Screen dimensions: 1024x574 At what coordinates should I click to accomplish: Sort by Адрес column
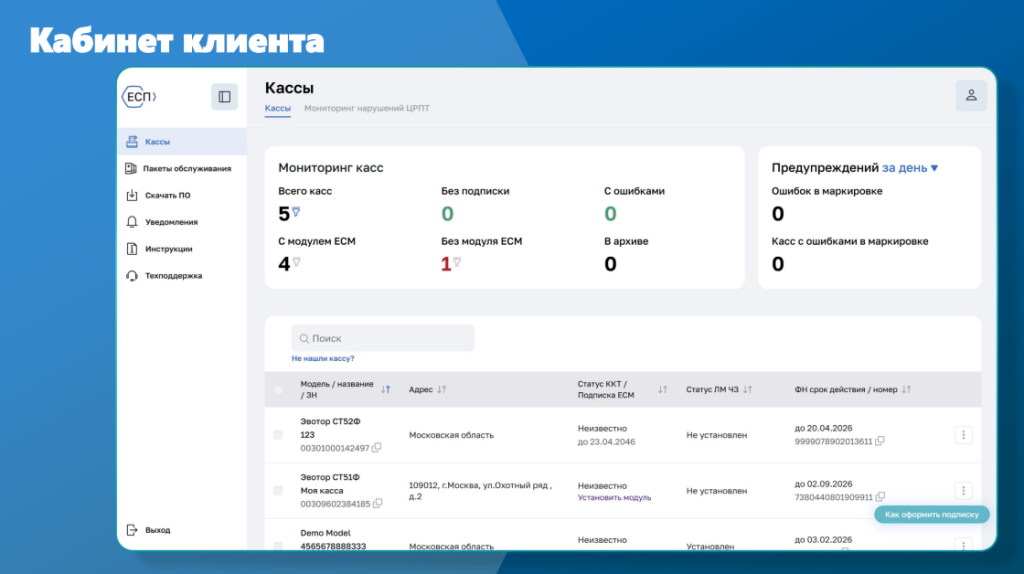tap(442, 389)
